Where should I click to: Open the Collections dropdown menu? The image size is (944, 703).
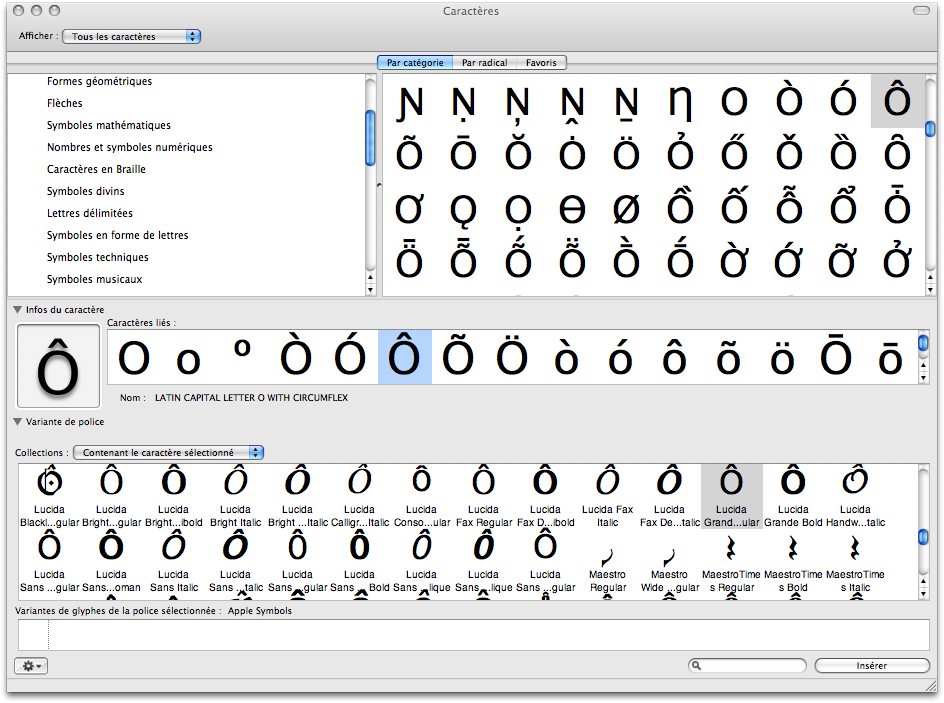point(169,453)
